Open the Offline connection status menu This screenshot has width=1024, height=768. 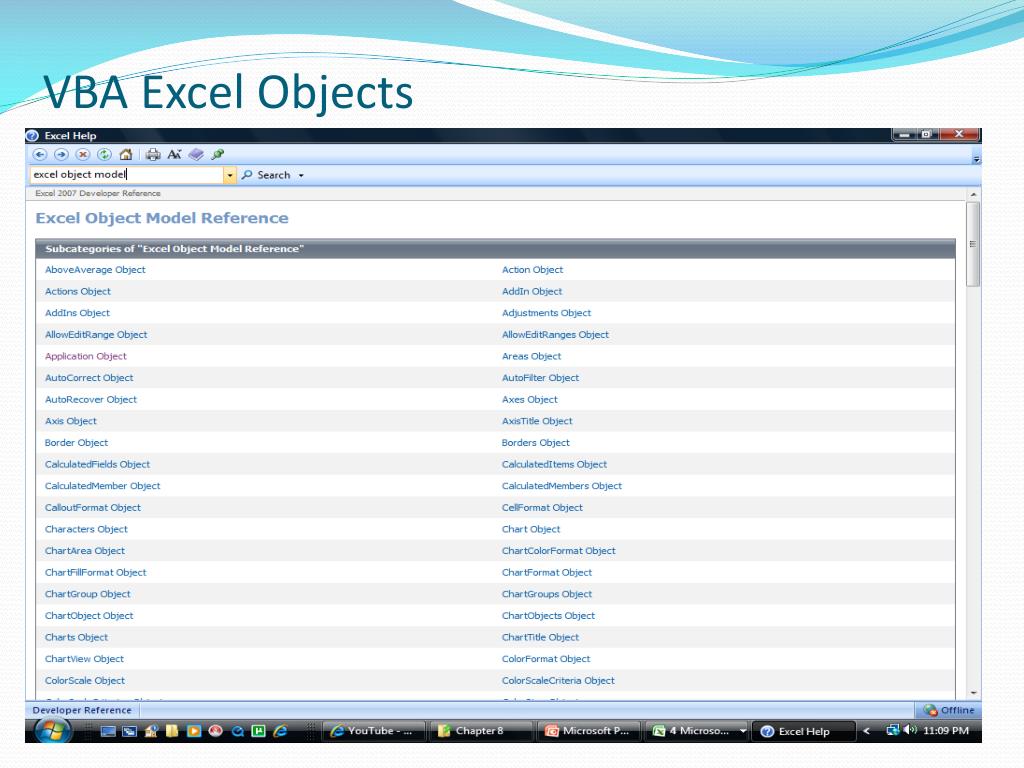949,710
